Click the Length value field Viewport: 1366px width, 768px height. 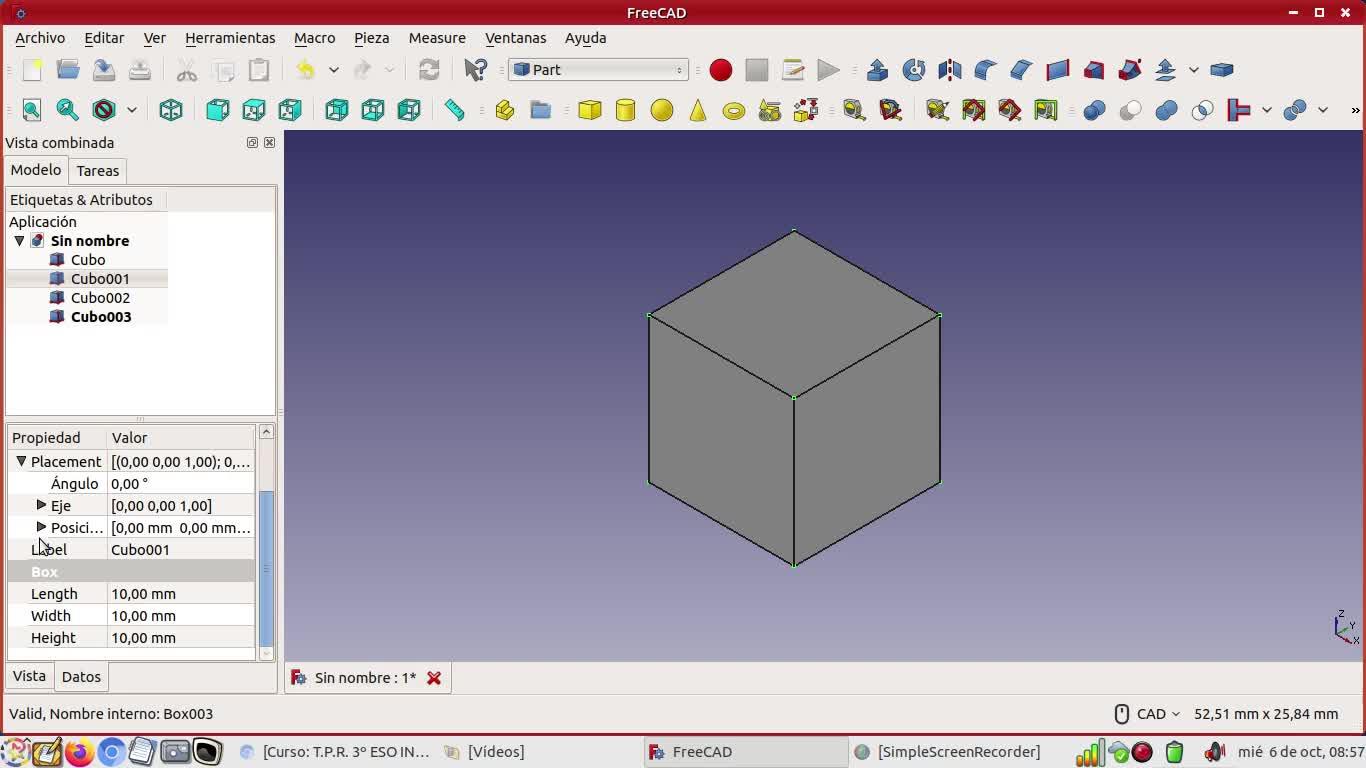[180, 594]
